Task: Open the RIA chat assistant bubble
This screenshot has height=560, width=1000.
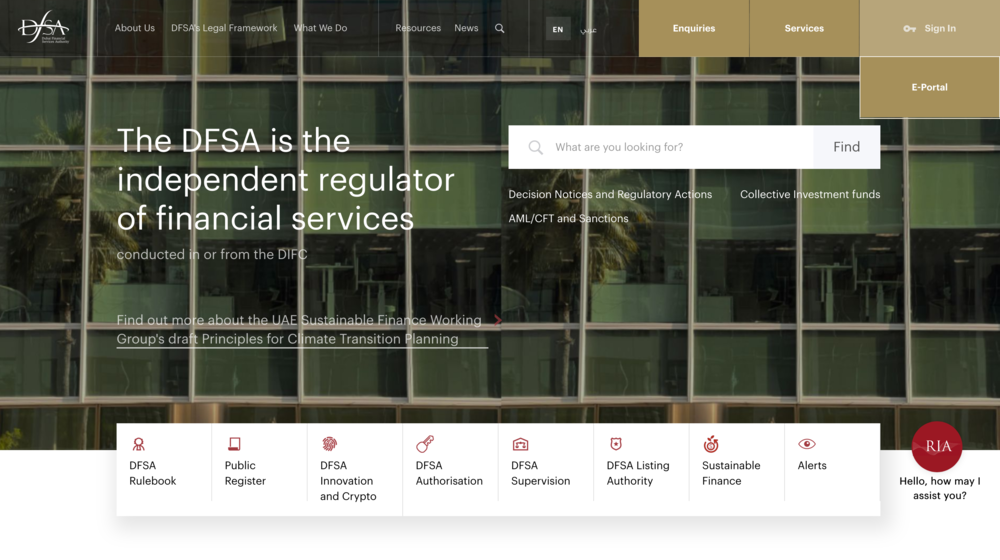Action: pyautogui.click(x=936, y=446)
